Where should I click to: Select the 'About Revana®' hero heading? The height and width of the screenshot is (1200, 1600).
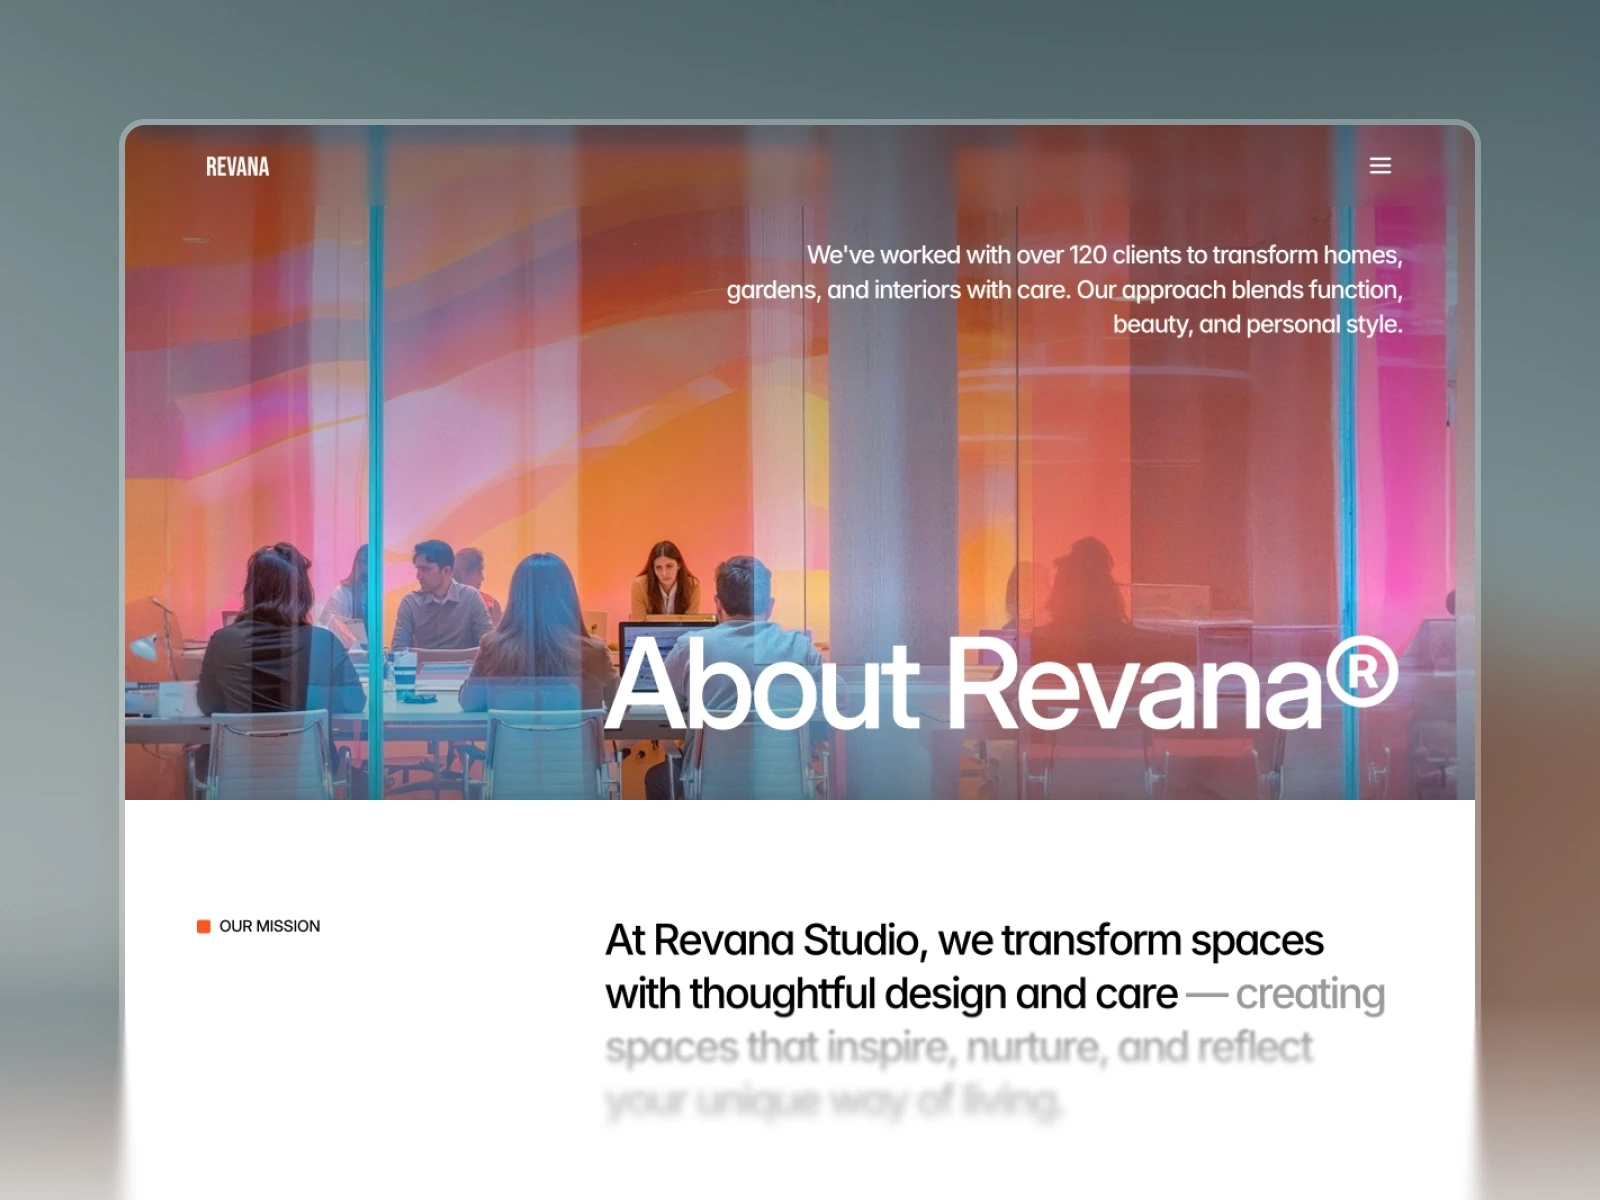[1001, 685]
